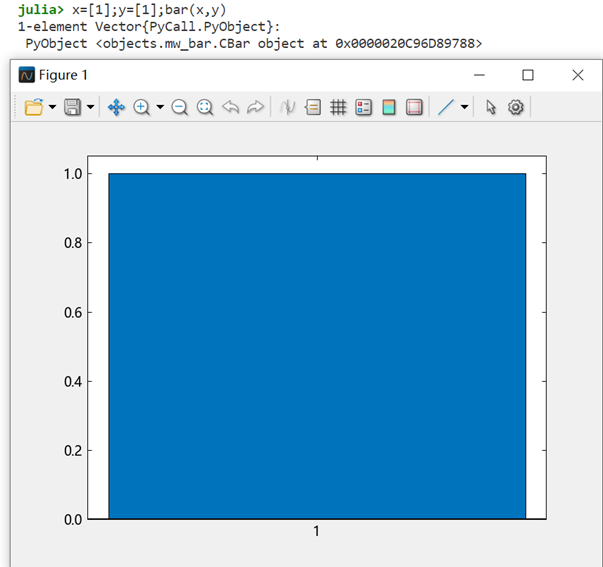The height and width of the screenshot is (567, 603).
Task: Select the pointer arrow tool
Action: click(x=490, y=107)
